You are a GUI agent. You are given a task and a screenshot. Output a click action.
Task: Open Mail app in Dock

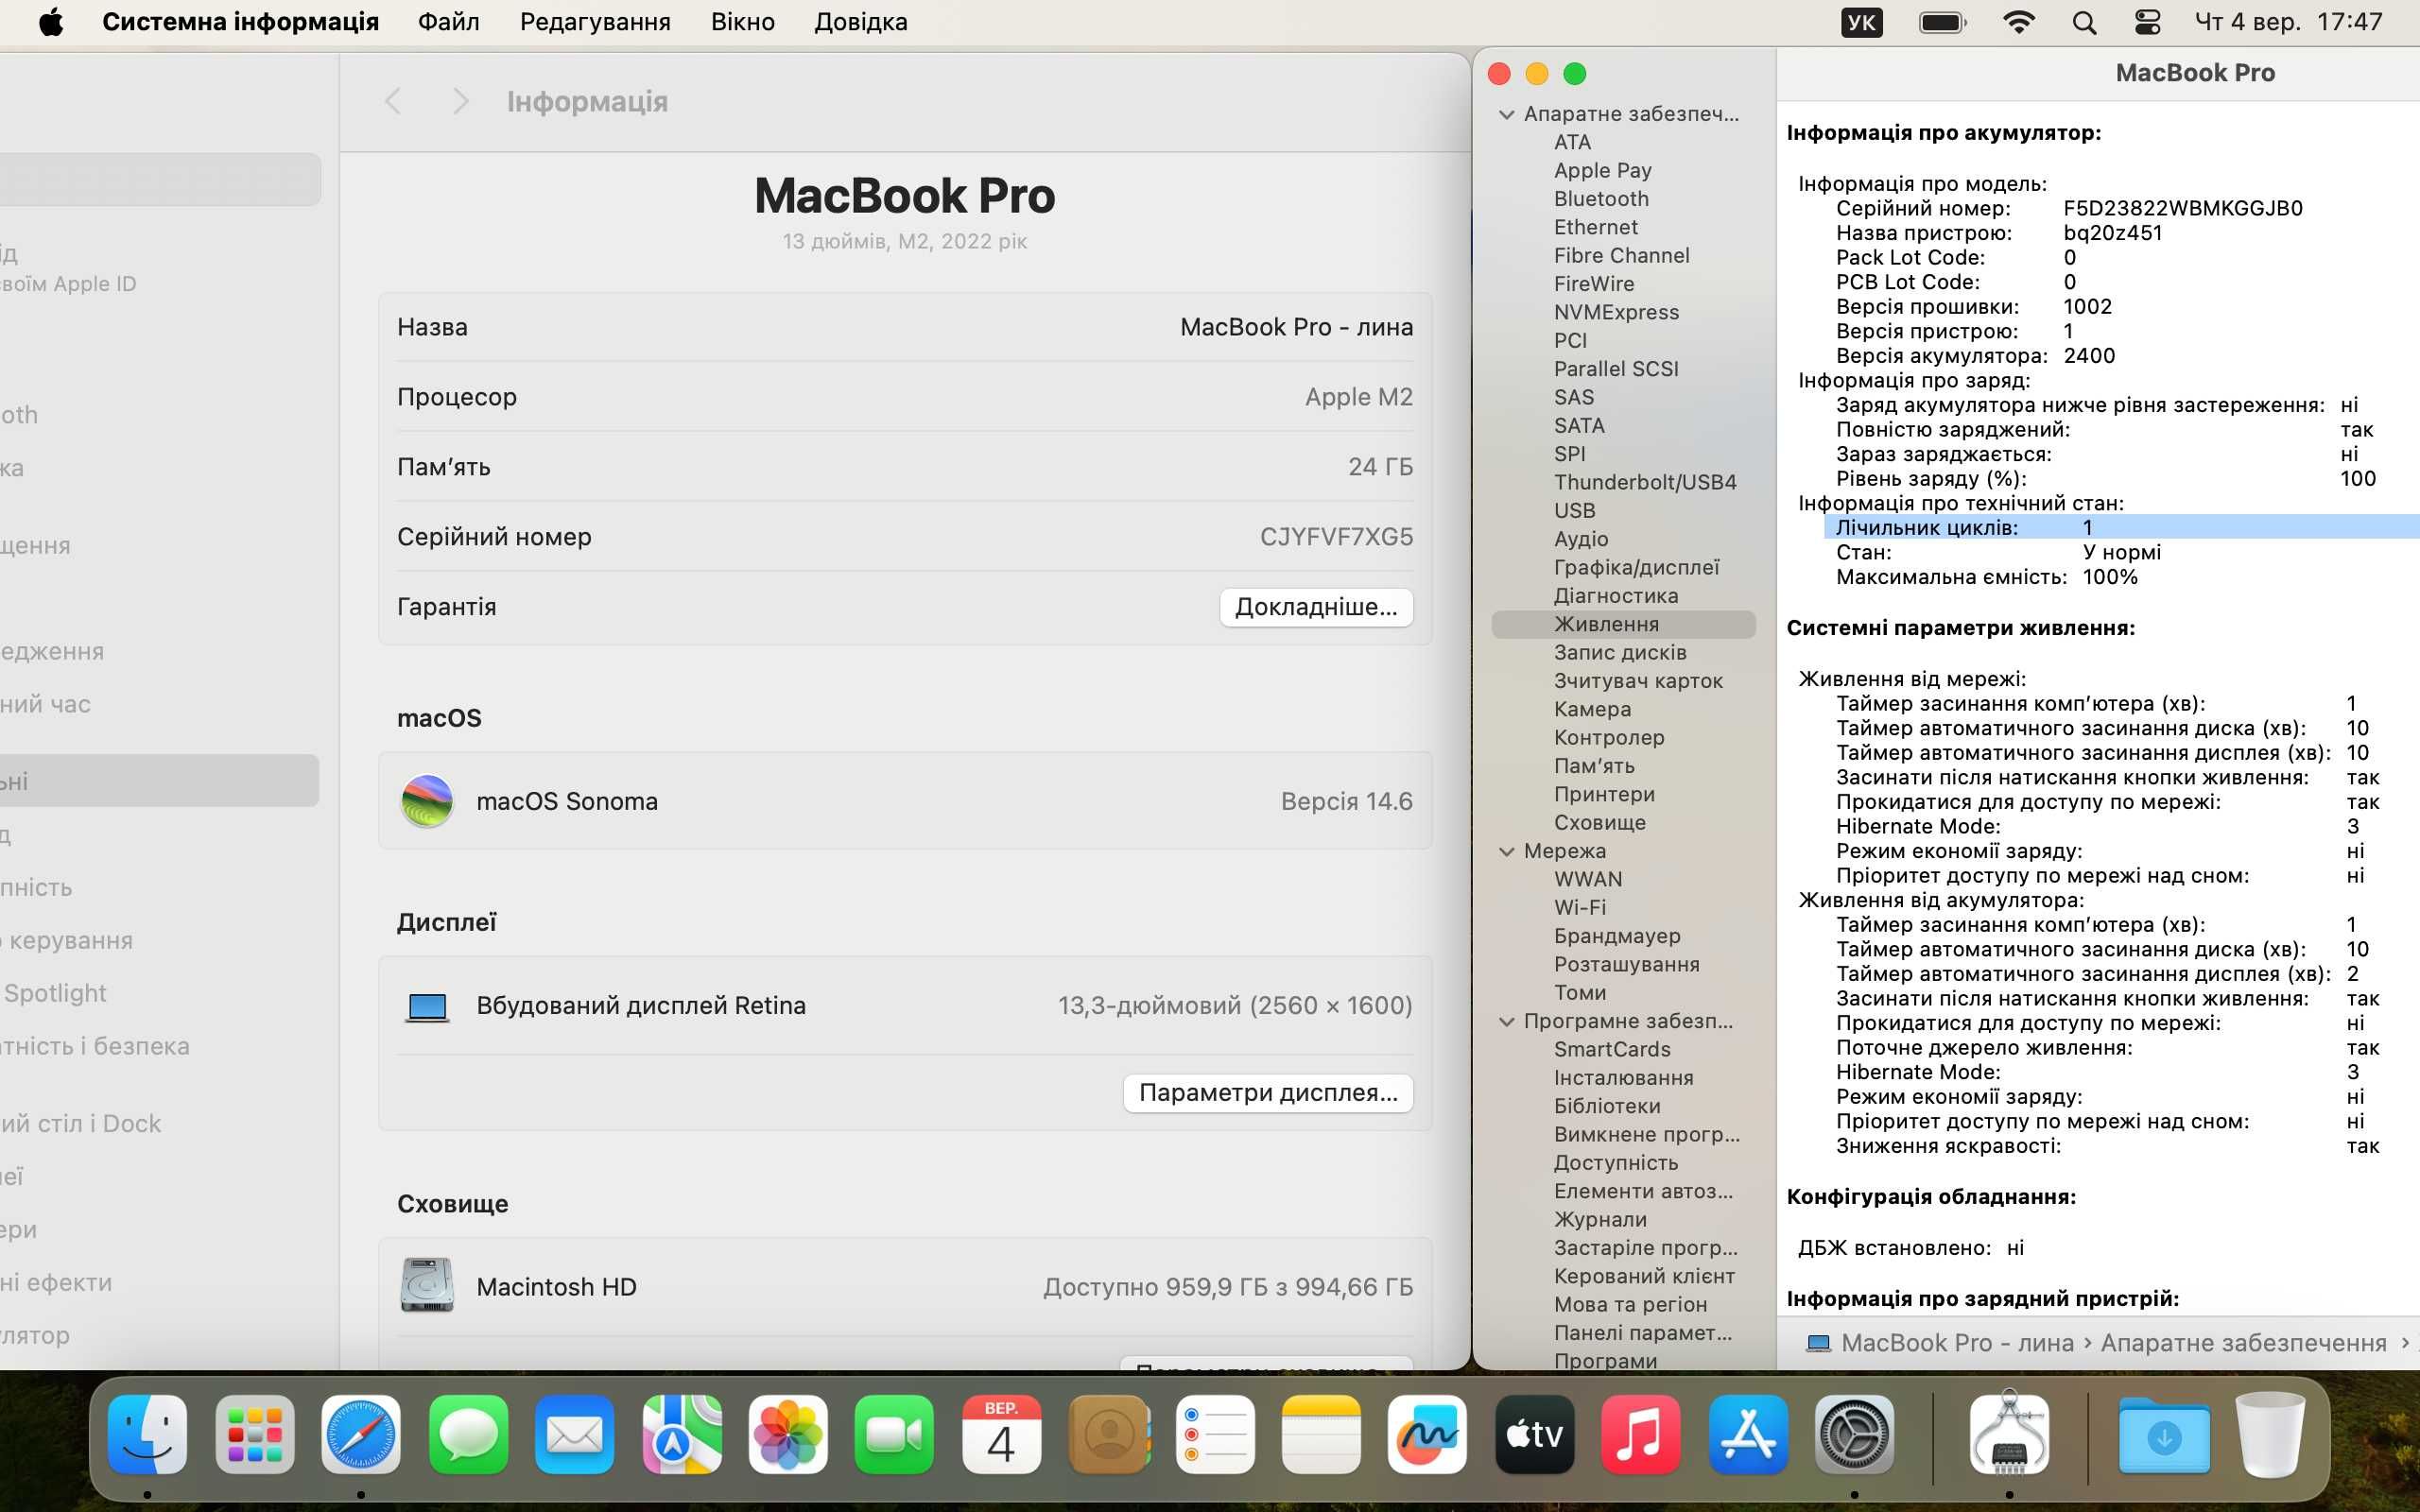[x=574, y=1434]
